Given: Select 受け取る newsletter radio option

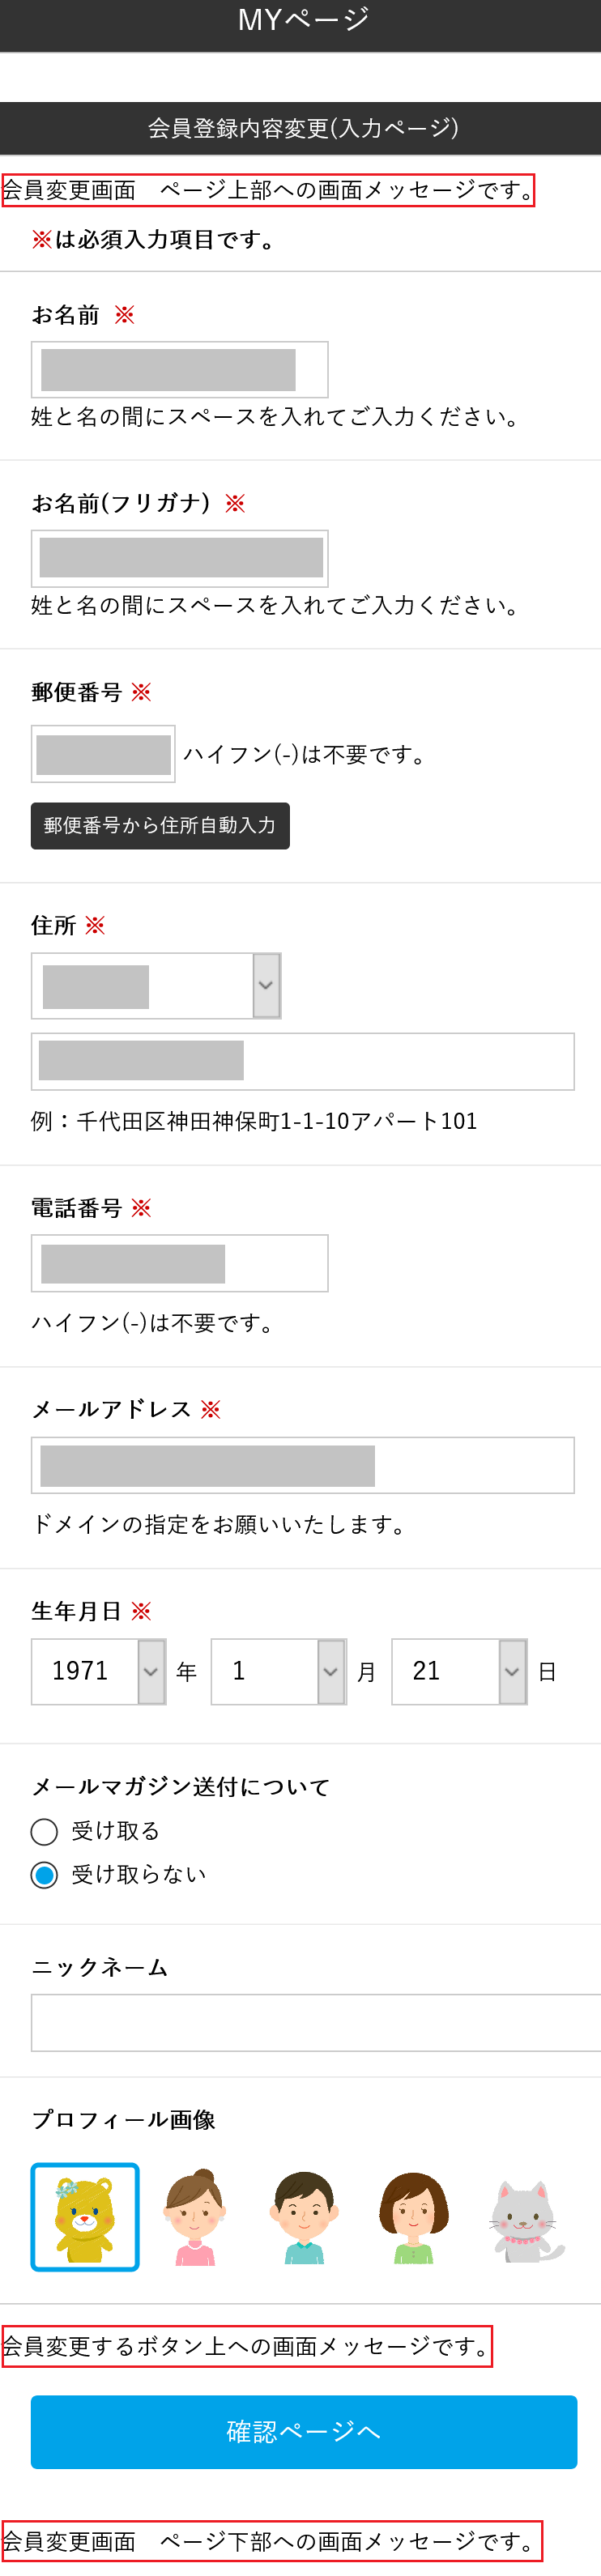Looking at the screenshot, I should (44, 1831).
